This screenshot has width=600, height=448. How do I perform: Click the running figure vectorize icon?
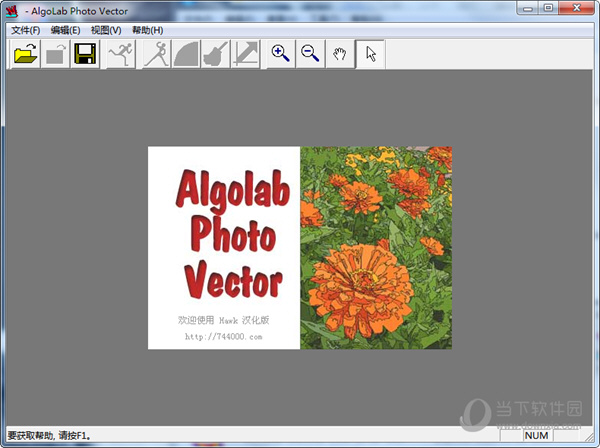point(121,54)
